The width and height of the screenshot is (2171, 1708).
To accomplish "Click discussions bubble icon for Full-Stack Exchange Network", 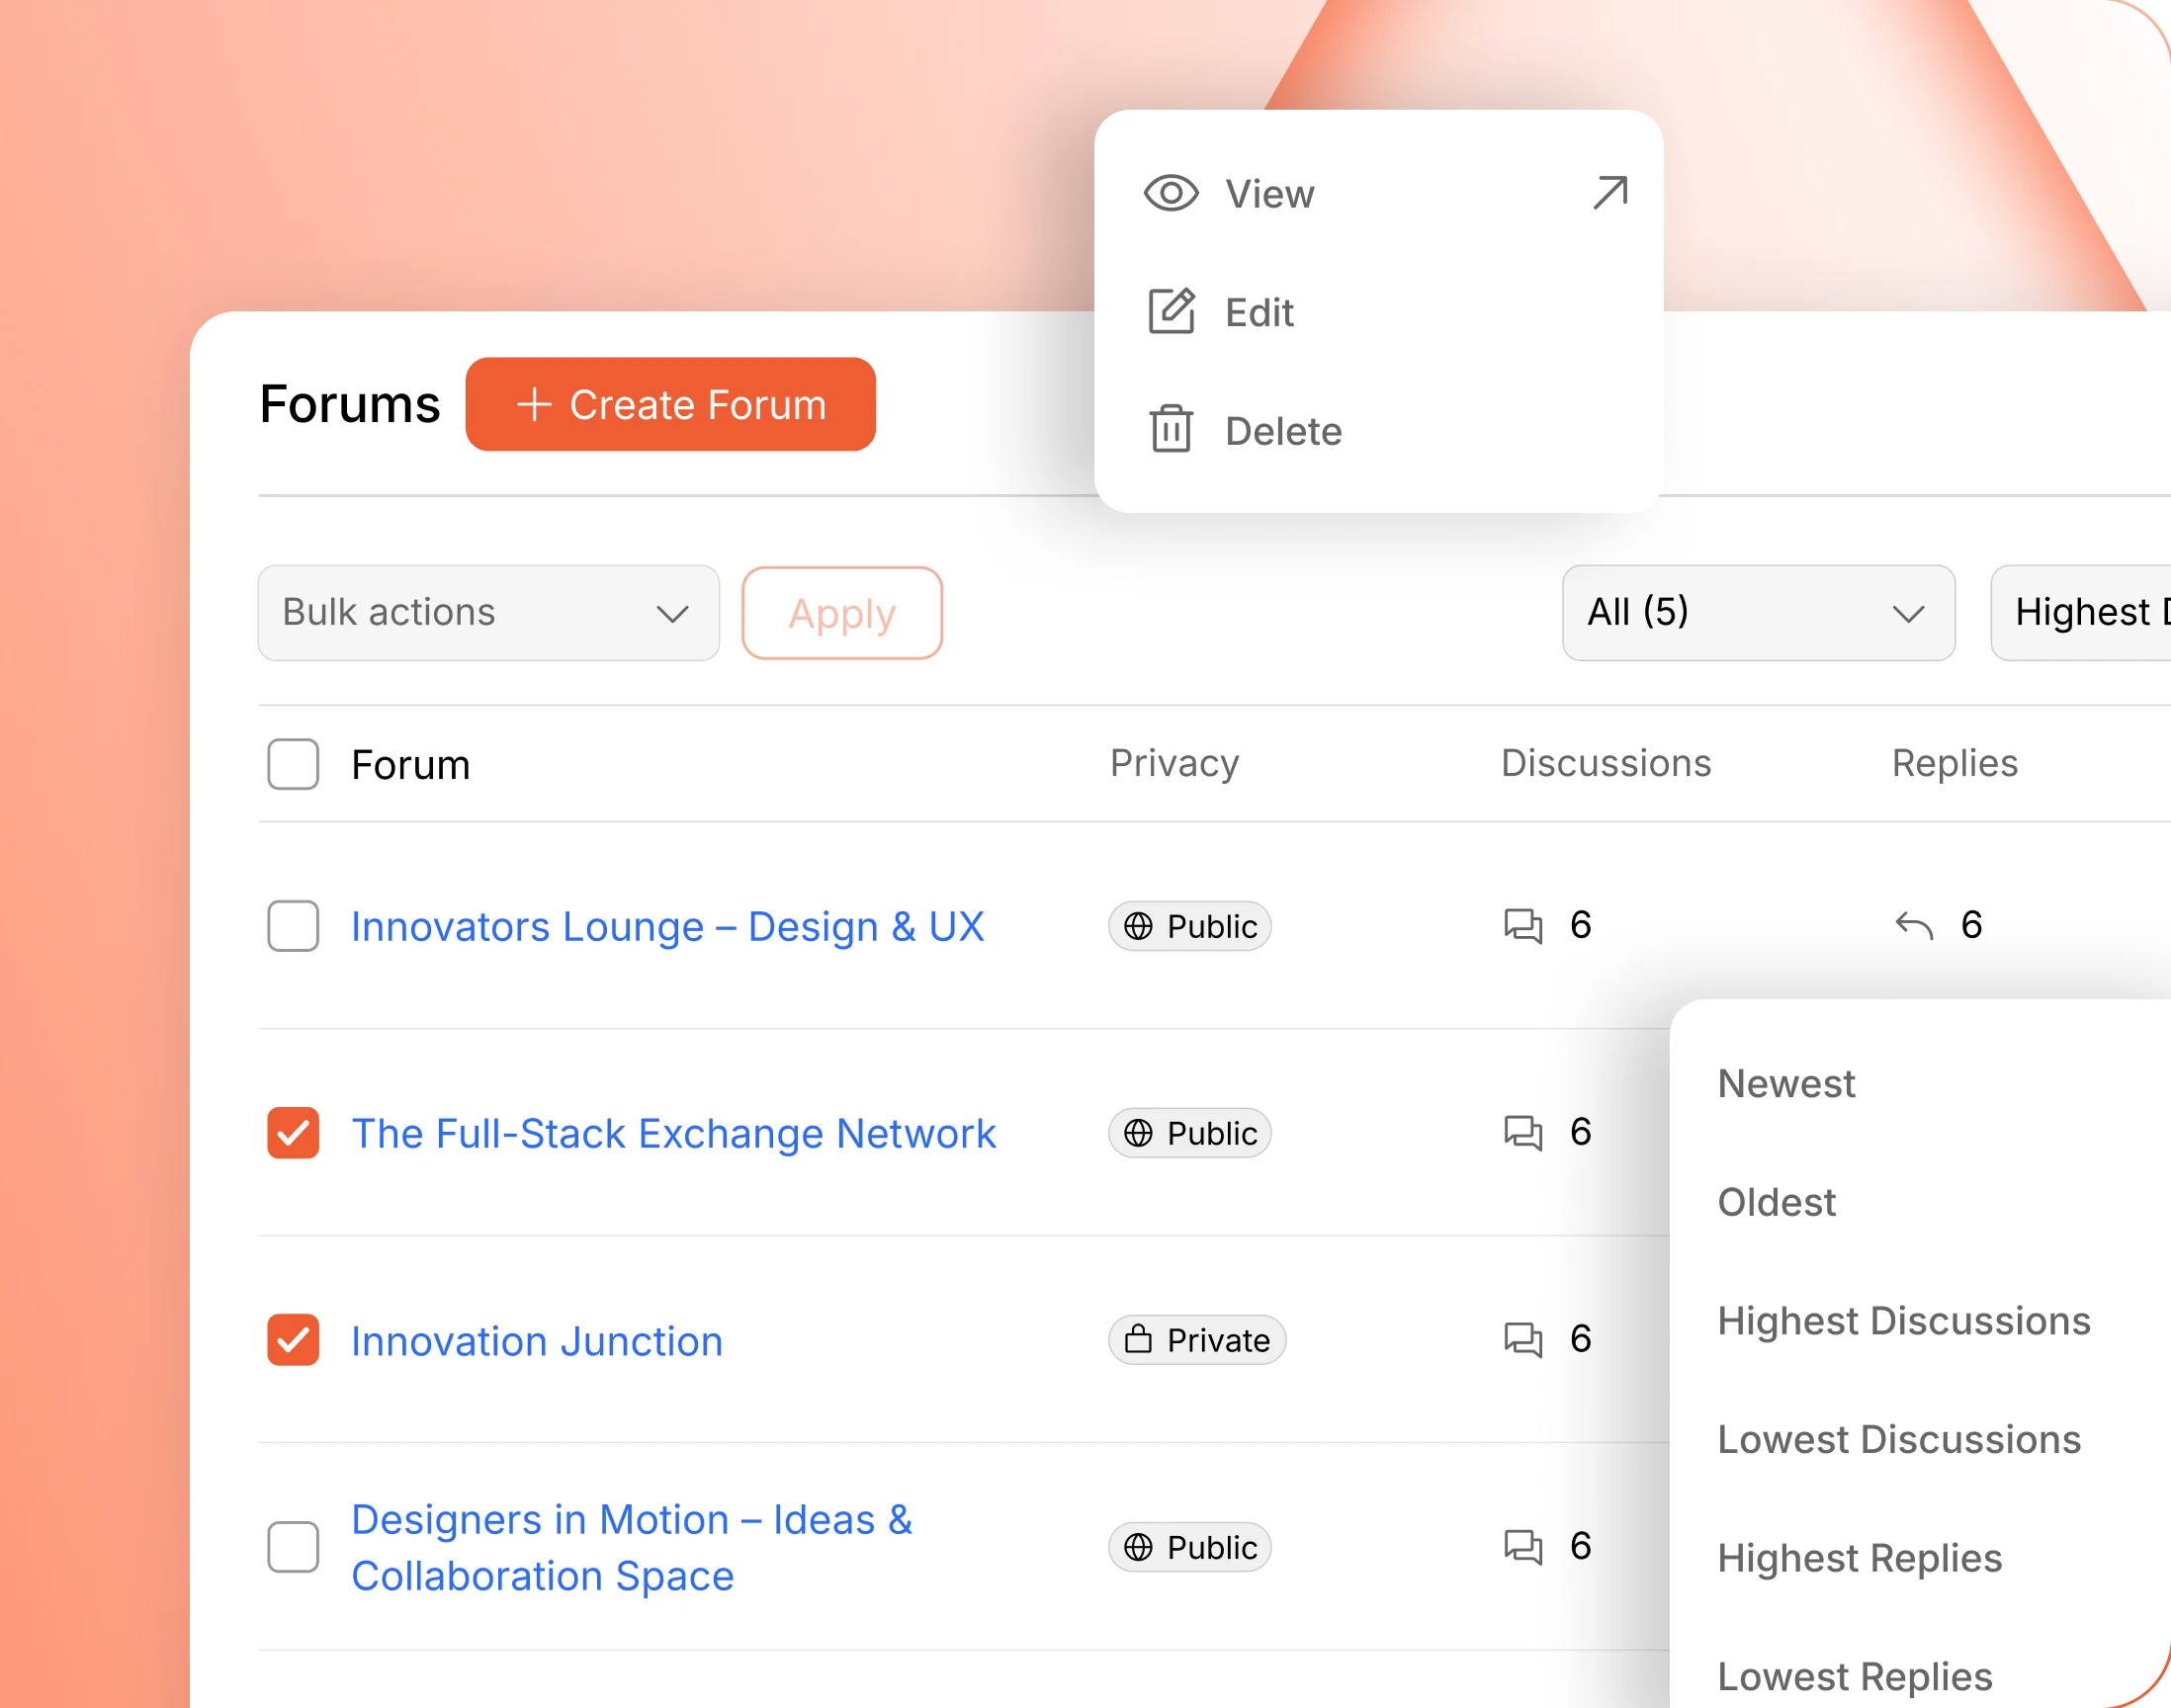I will pyautogui.click(x=1523, y=1132).
